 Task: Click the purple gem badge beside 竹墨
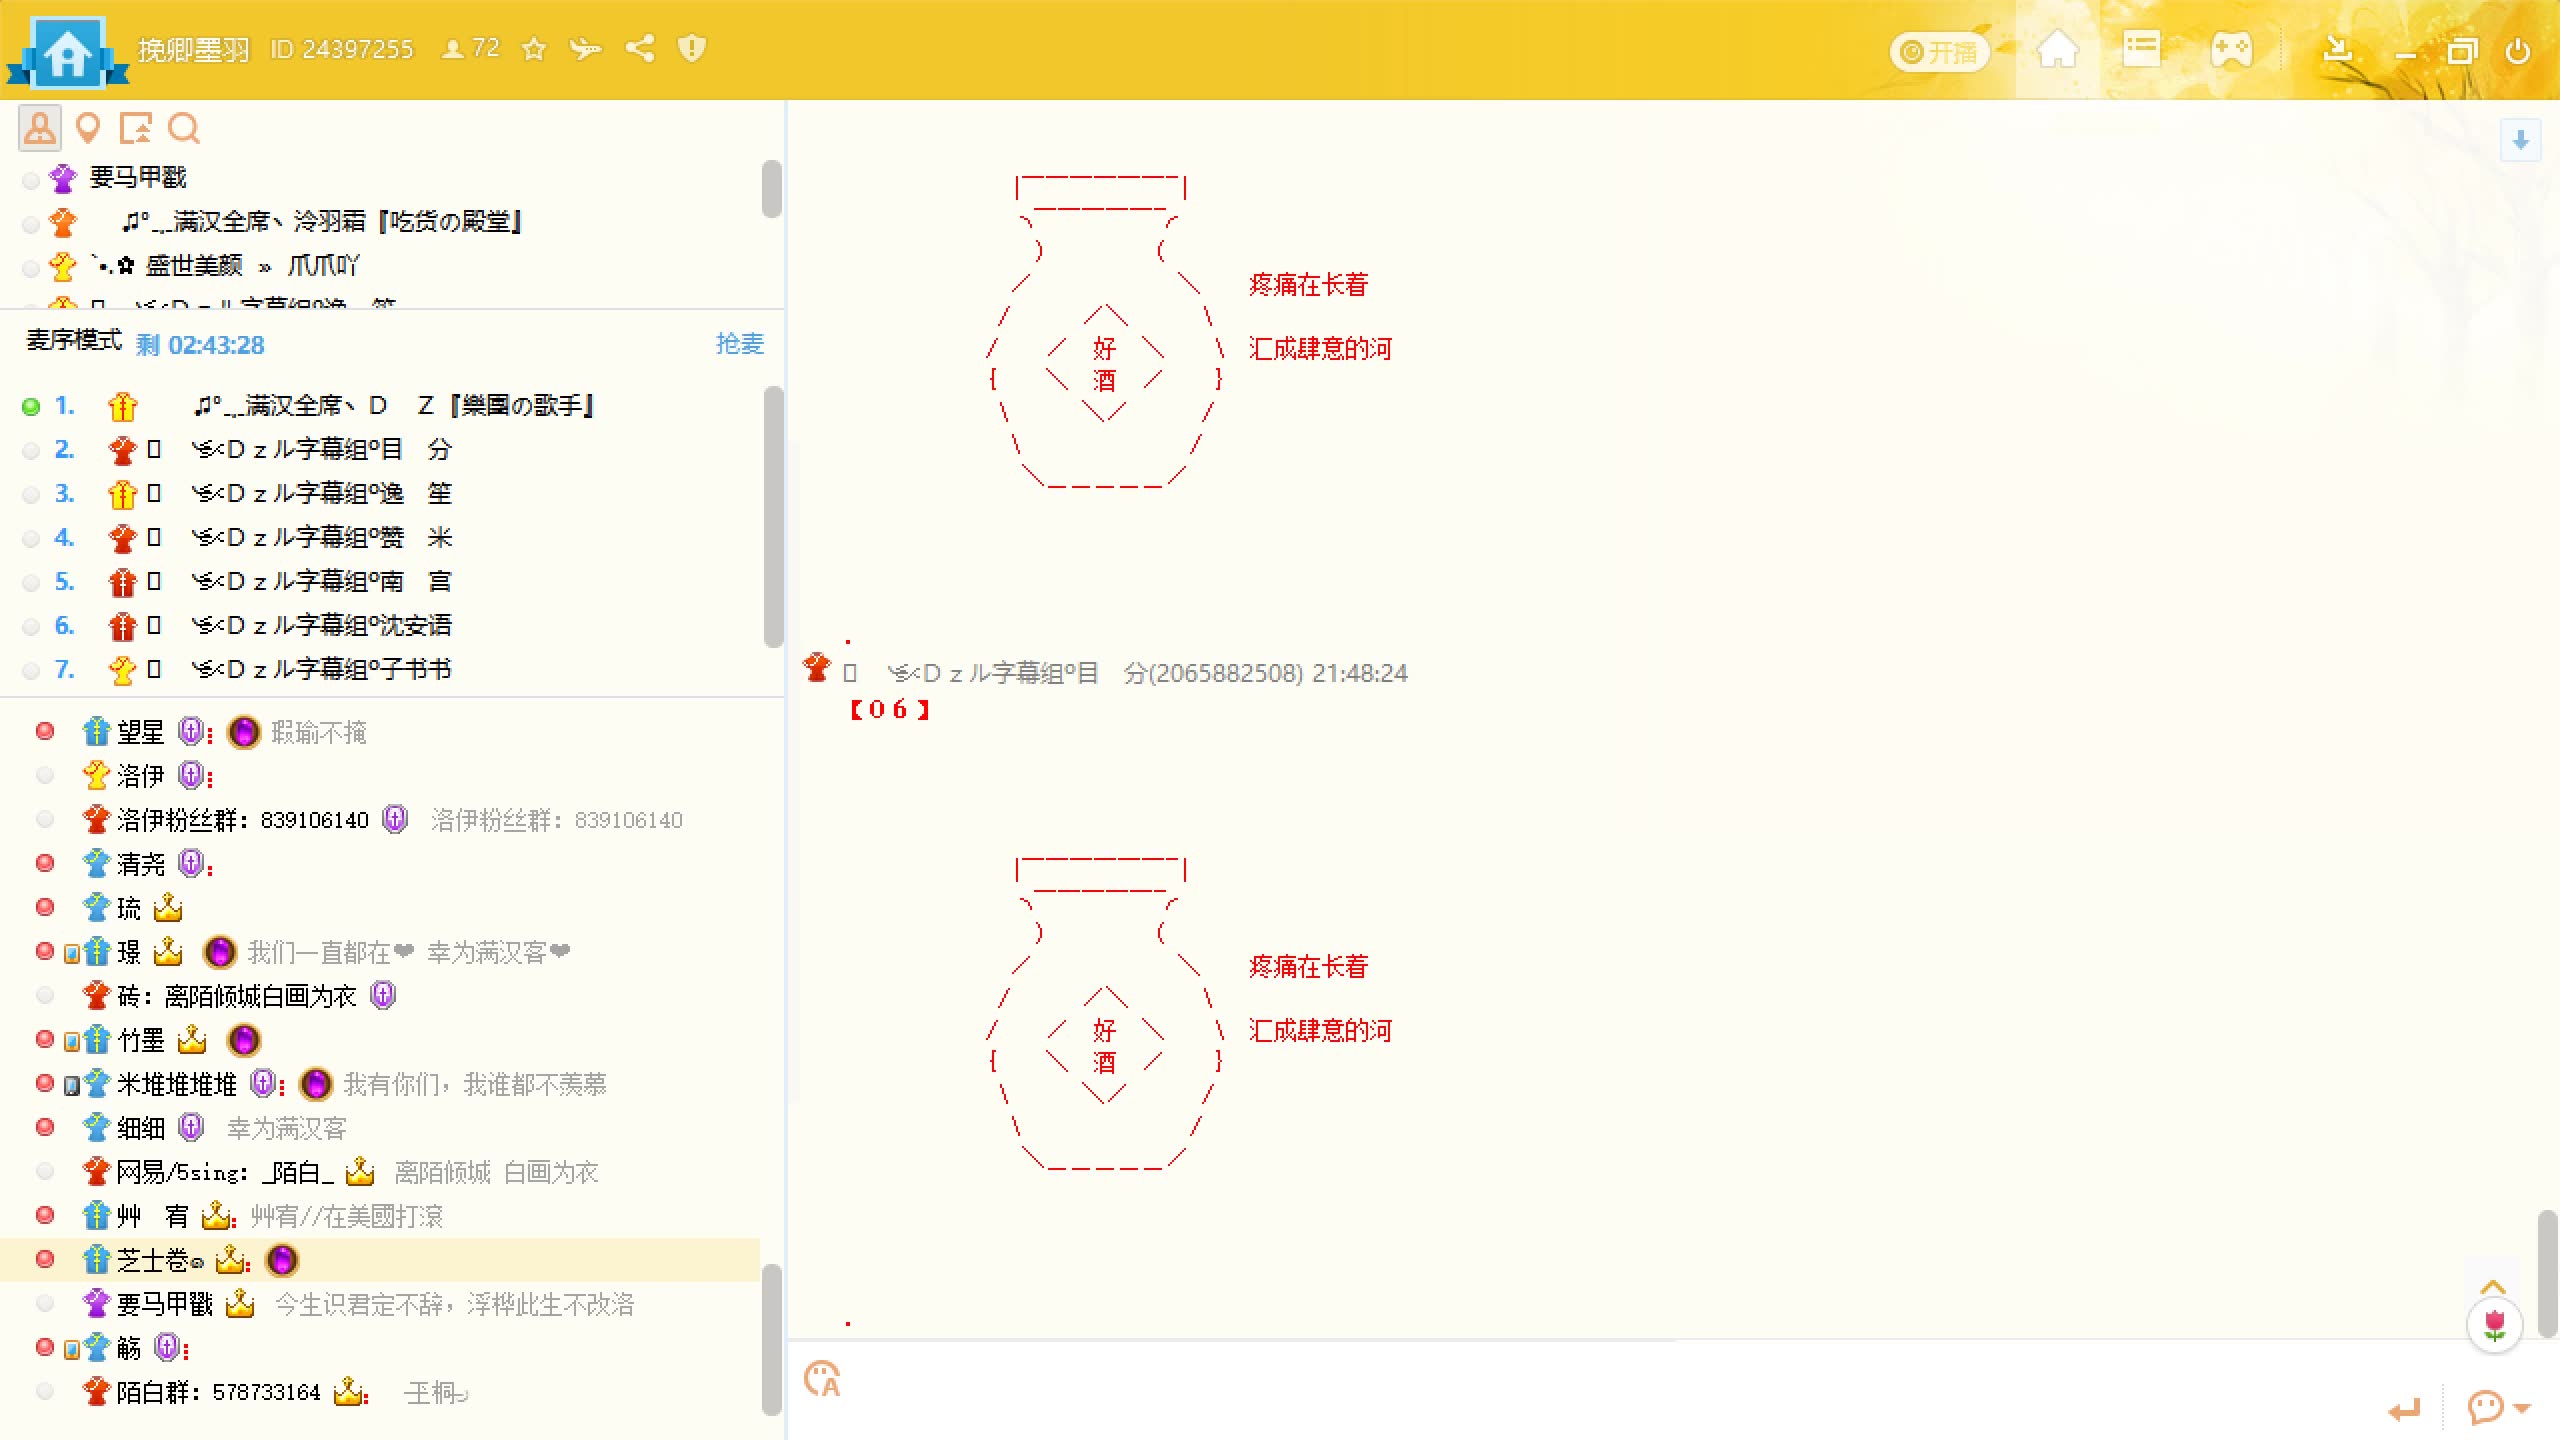[x=244, y=1040]
